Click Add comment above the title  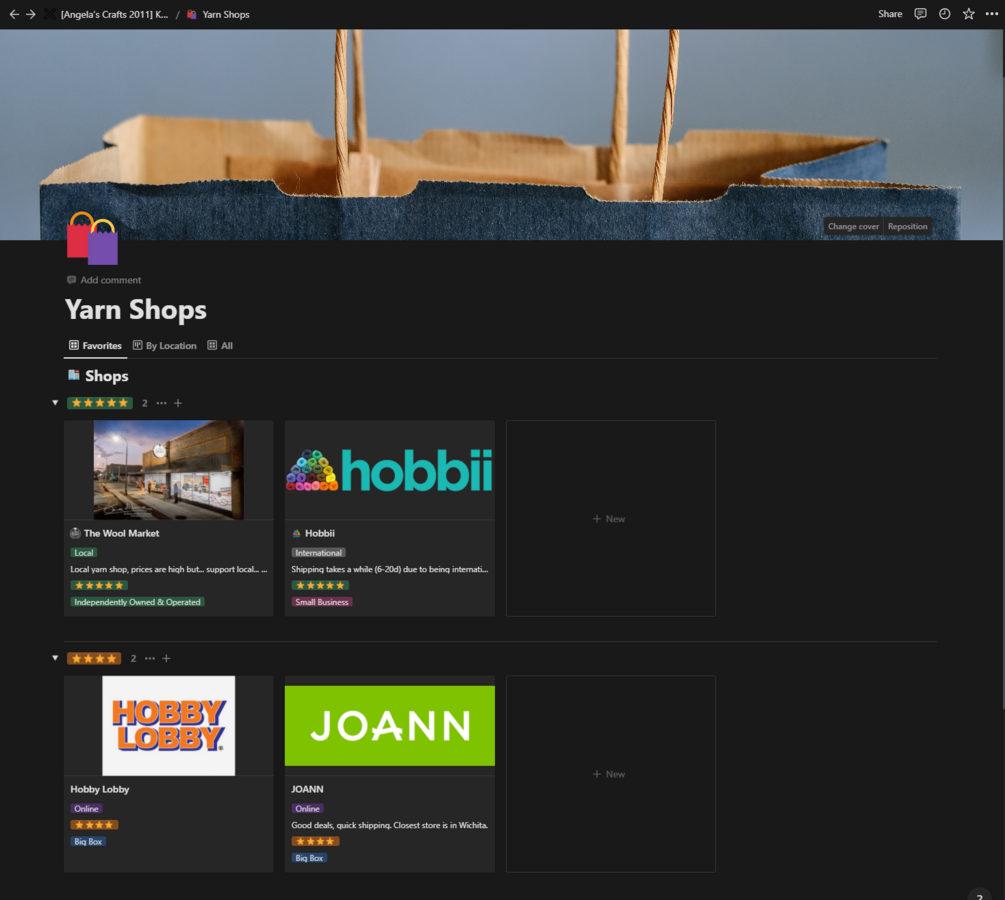(x=104, y=280)
